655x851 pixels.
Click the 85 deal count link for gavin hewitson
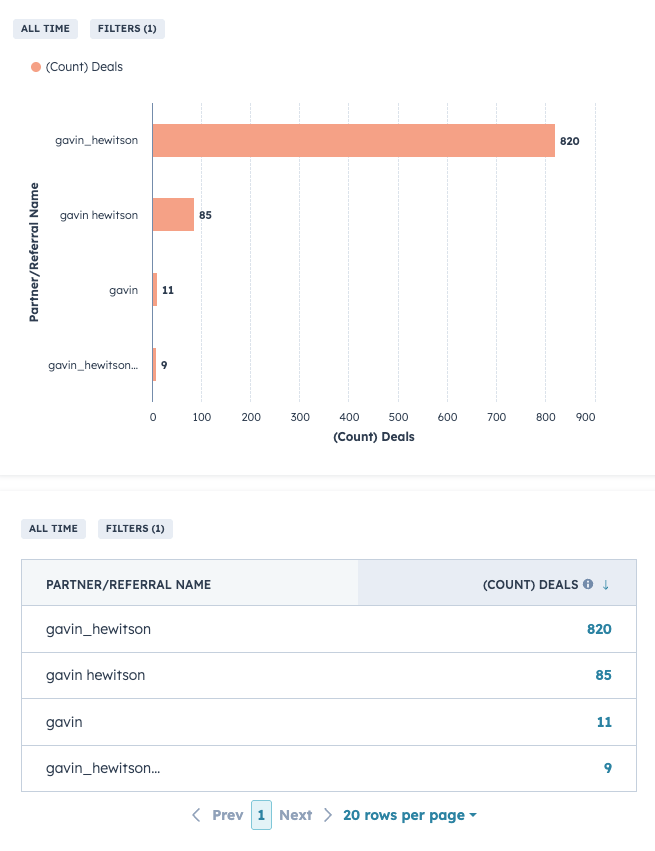pyautogui.click(x=604, y=675)
